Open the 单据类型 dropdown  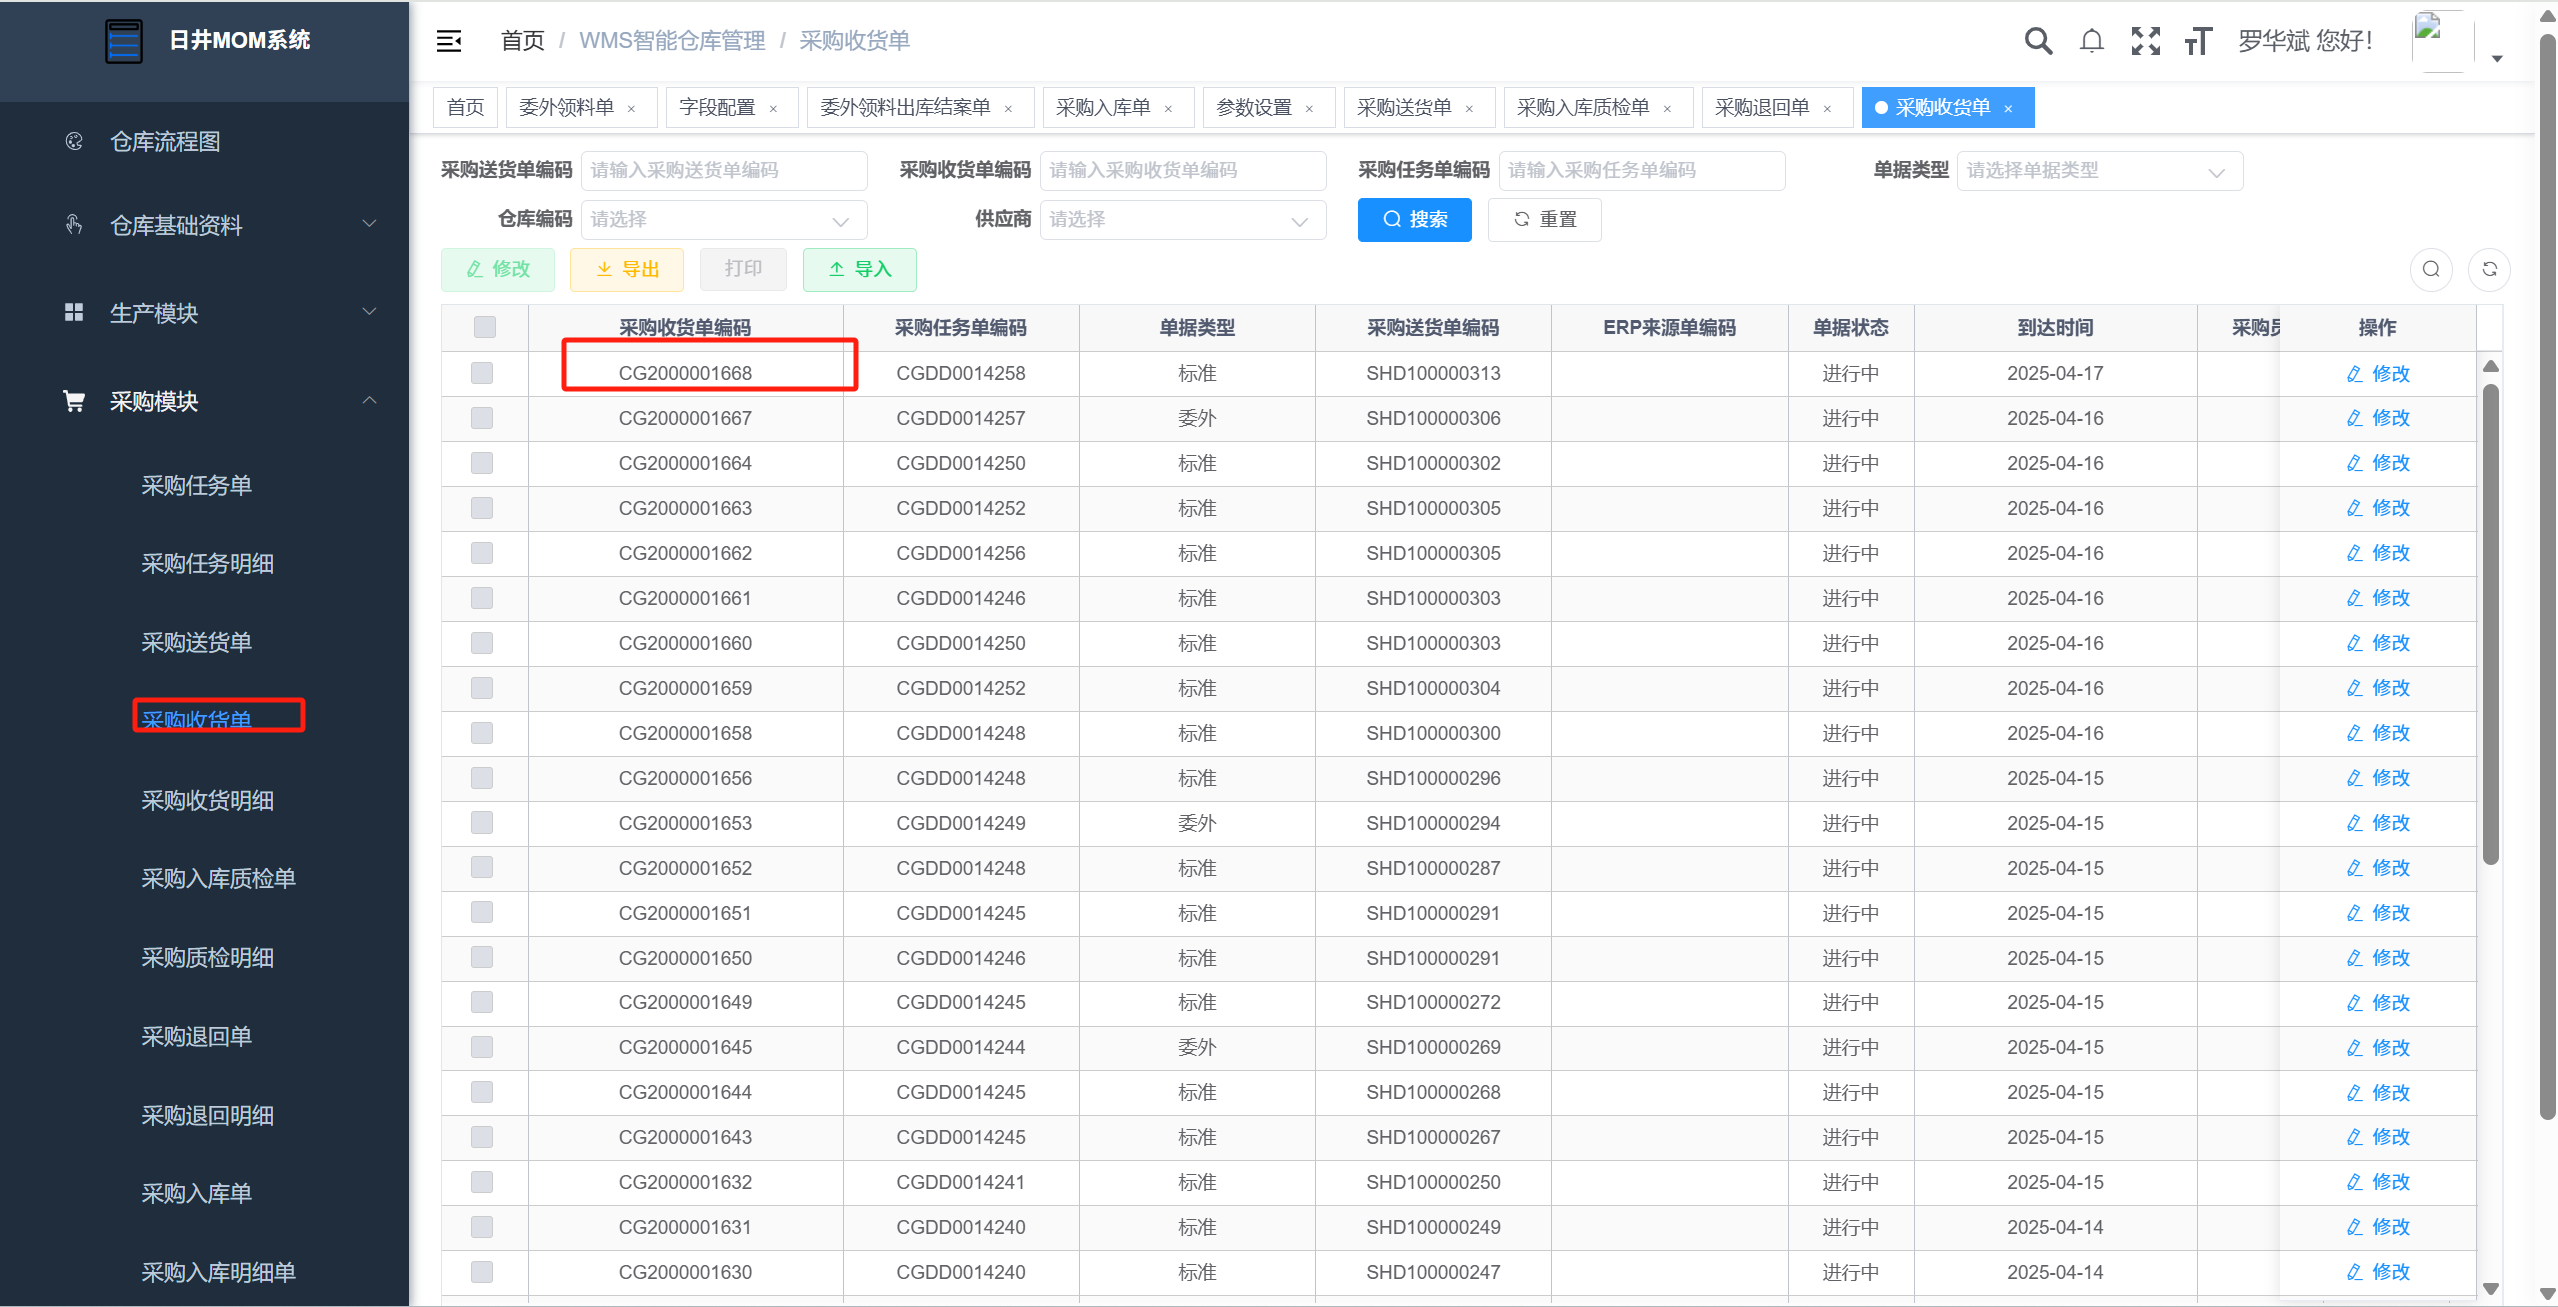coord(2100,171)
